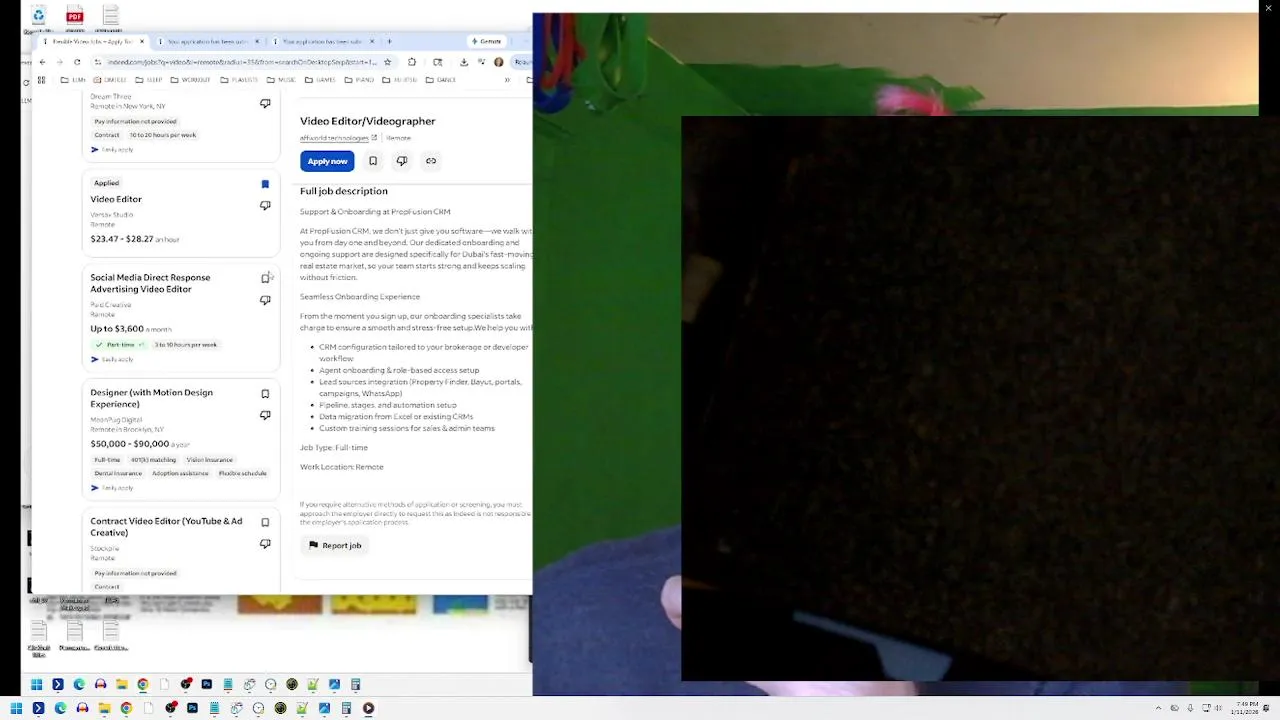Open the Chrome extensions puzzle icon

click(x=411, y=62)
